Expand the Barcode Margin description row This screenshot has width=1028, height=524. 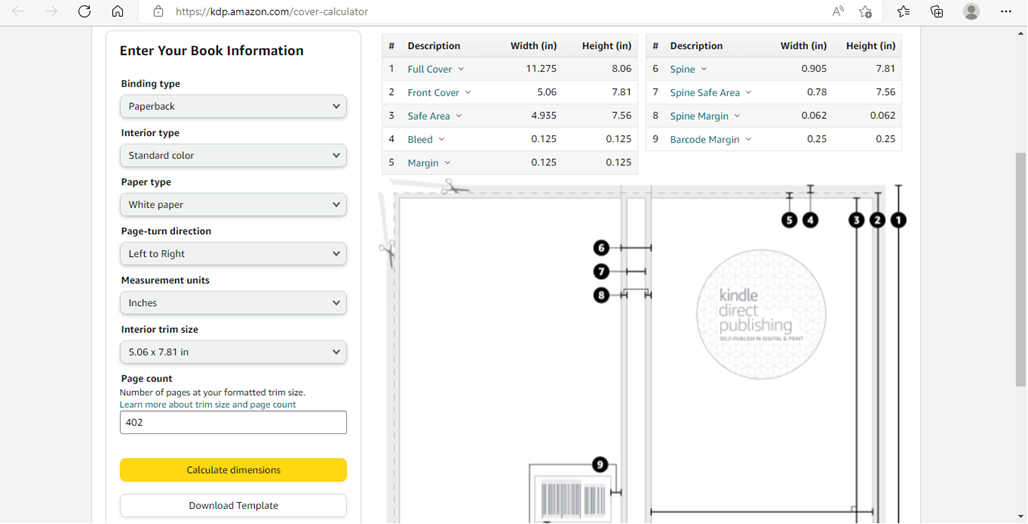pos(711,140)
